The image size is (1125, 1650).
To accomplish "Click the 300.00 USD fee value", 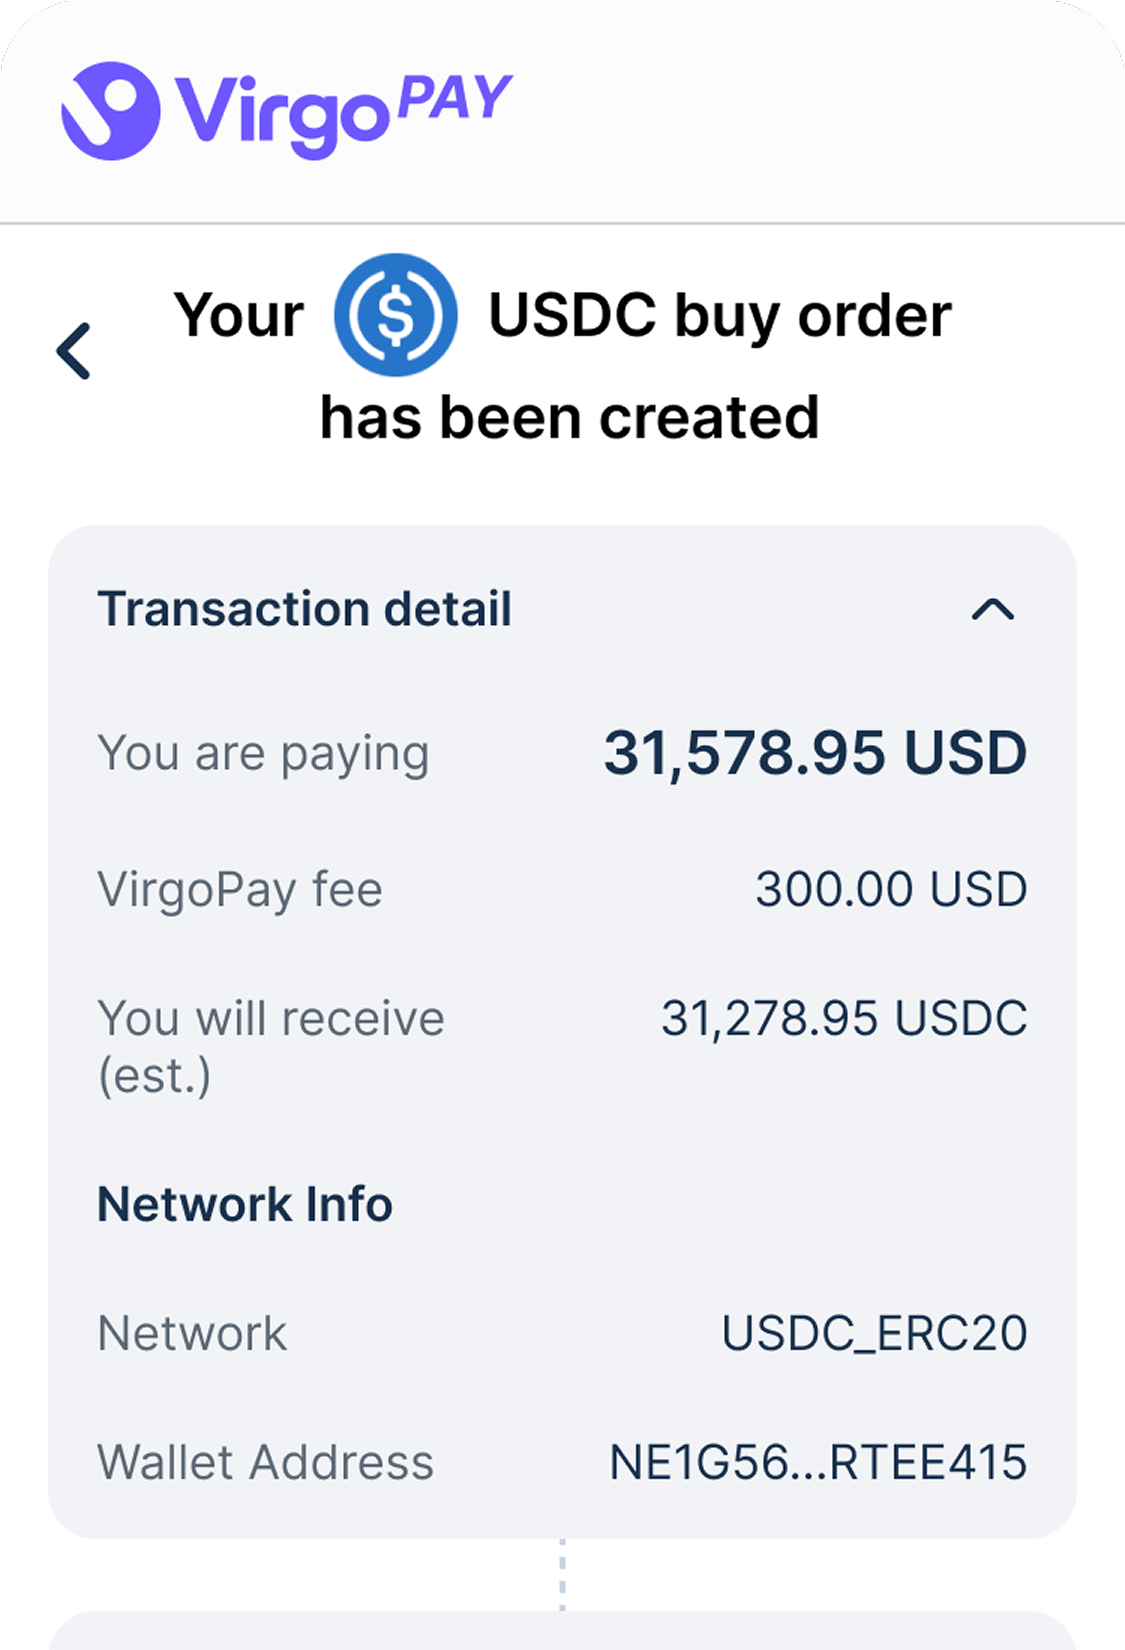I will [x=890, y=889].
